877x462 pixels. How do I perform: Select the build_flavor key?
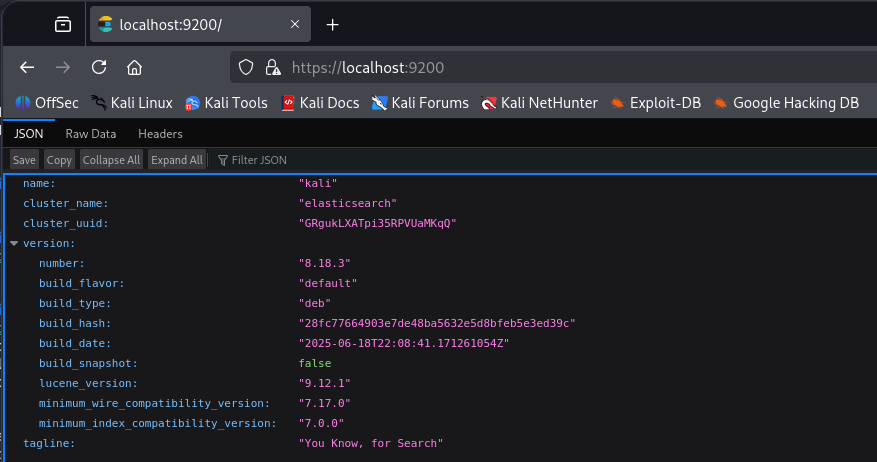82,284
